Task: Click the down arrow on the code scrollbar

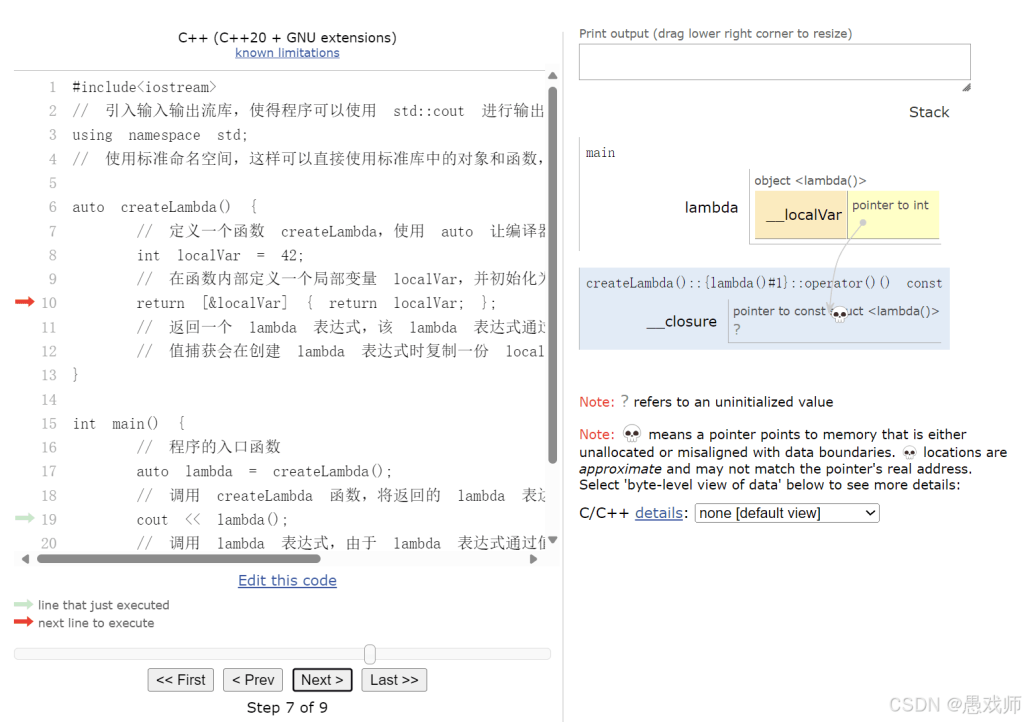Action: pyautogui.click(x=552, y=540)
